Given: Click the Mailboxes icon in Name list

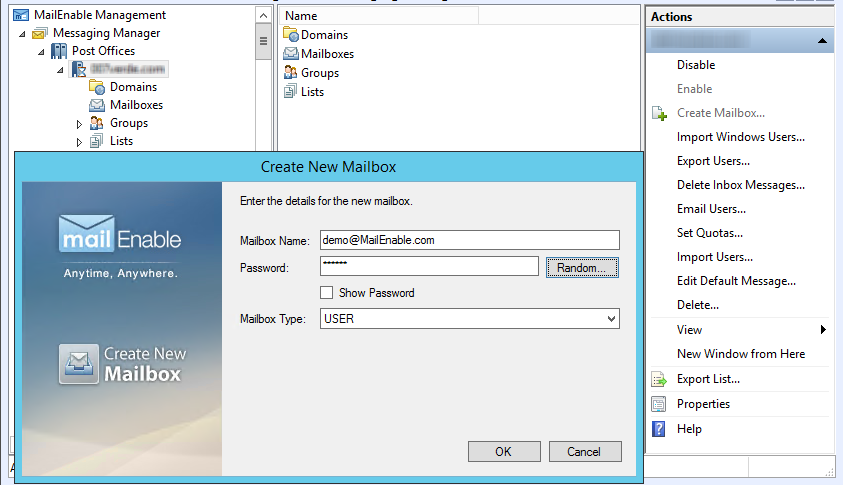Looking at the screenshot, I should tap(290, 54).
